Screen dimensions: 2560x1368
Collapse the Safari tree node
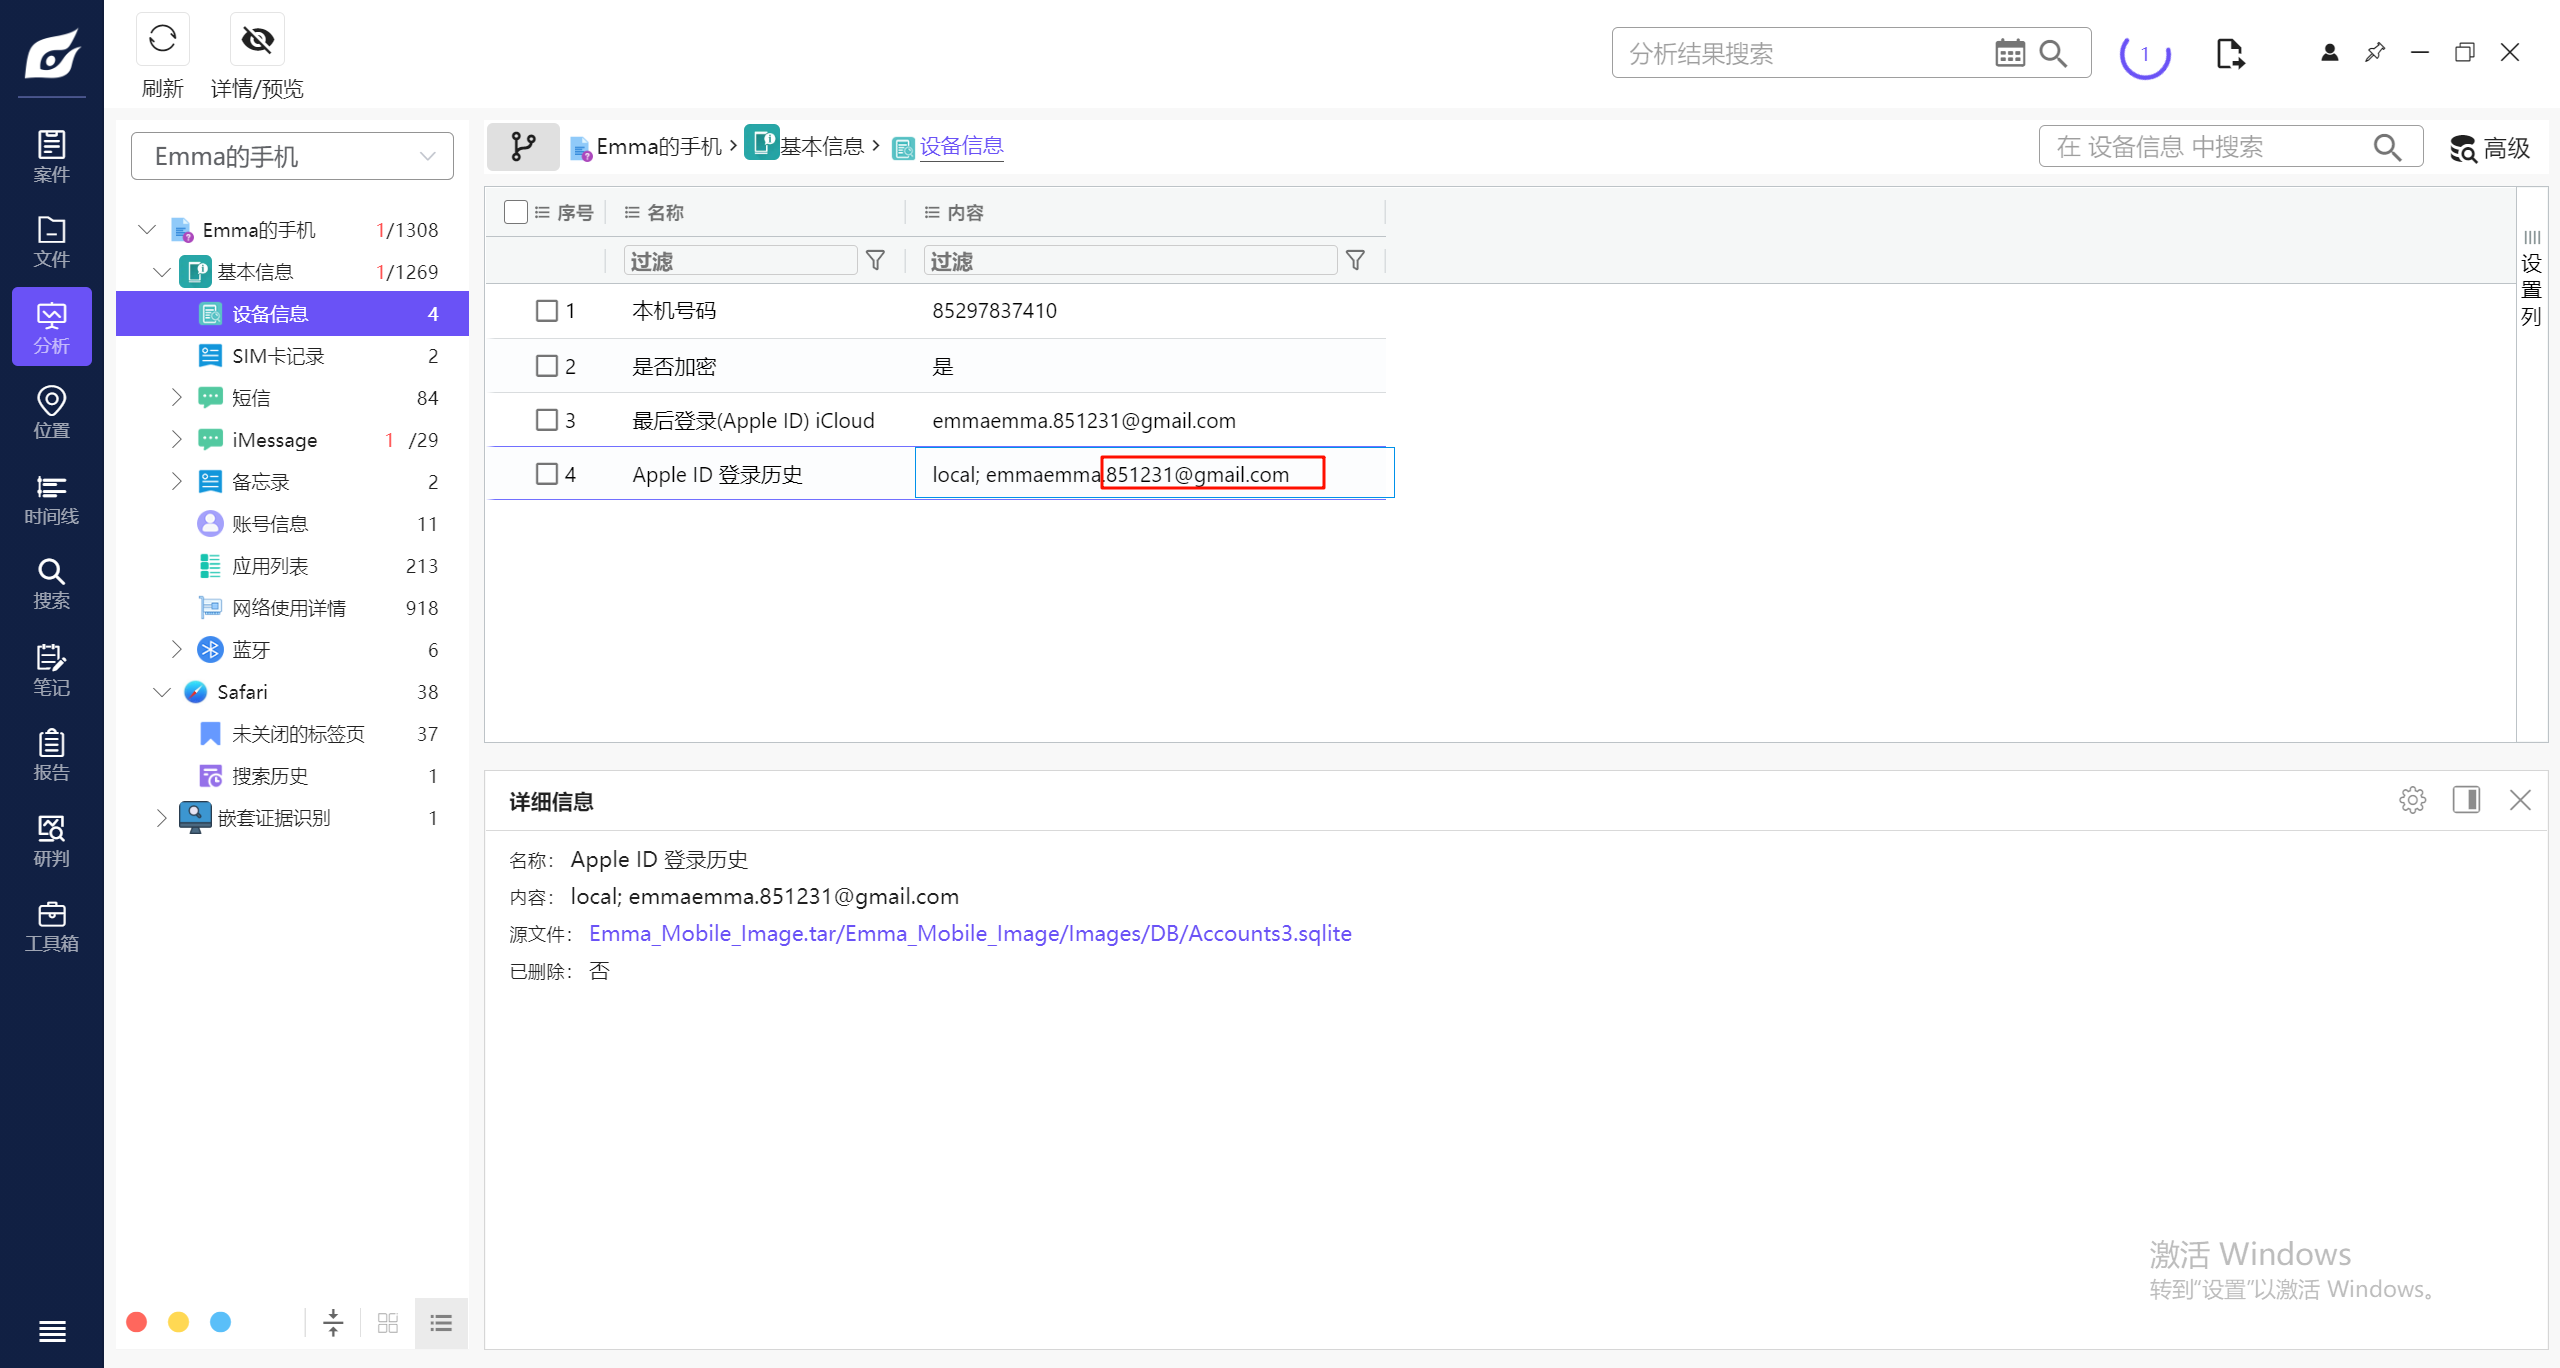click(162, 692)
